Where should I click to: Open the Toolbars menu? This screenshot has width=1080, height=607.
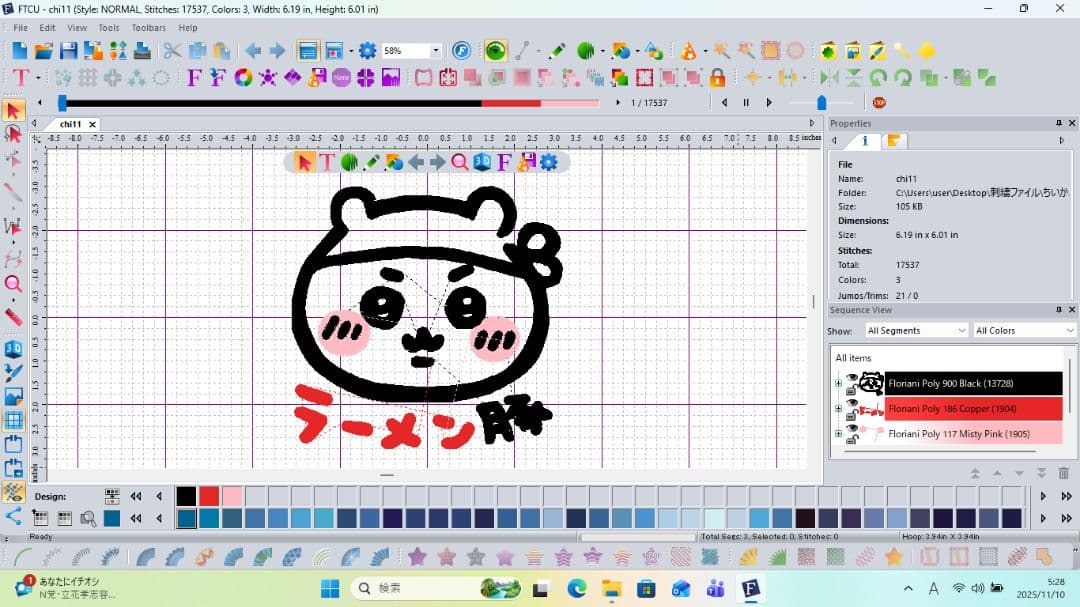click(x=148, y=28)
